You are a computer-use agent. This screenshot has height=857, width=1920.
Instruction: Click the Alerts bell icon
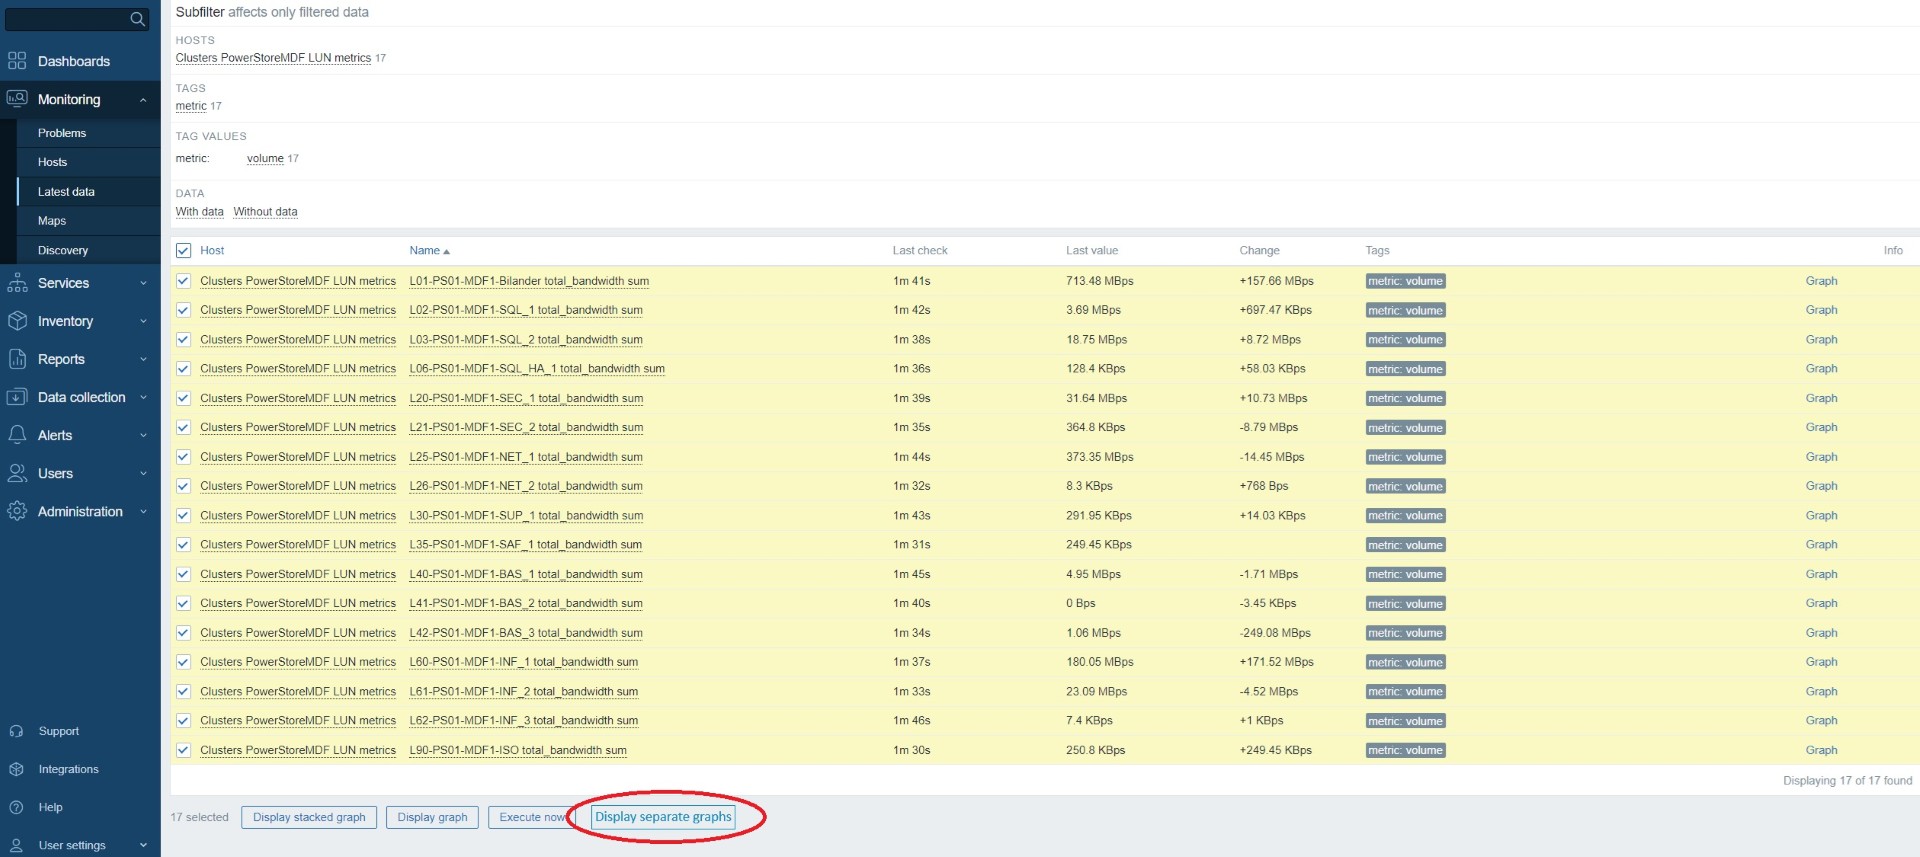(17, 435)
